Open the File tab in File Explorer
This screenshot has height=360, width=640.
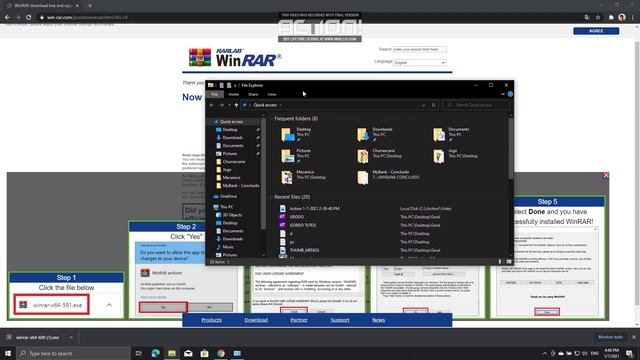215,94
